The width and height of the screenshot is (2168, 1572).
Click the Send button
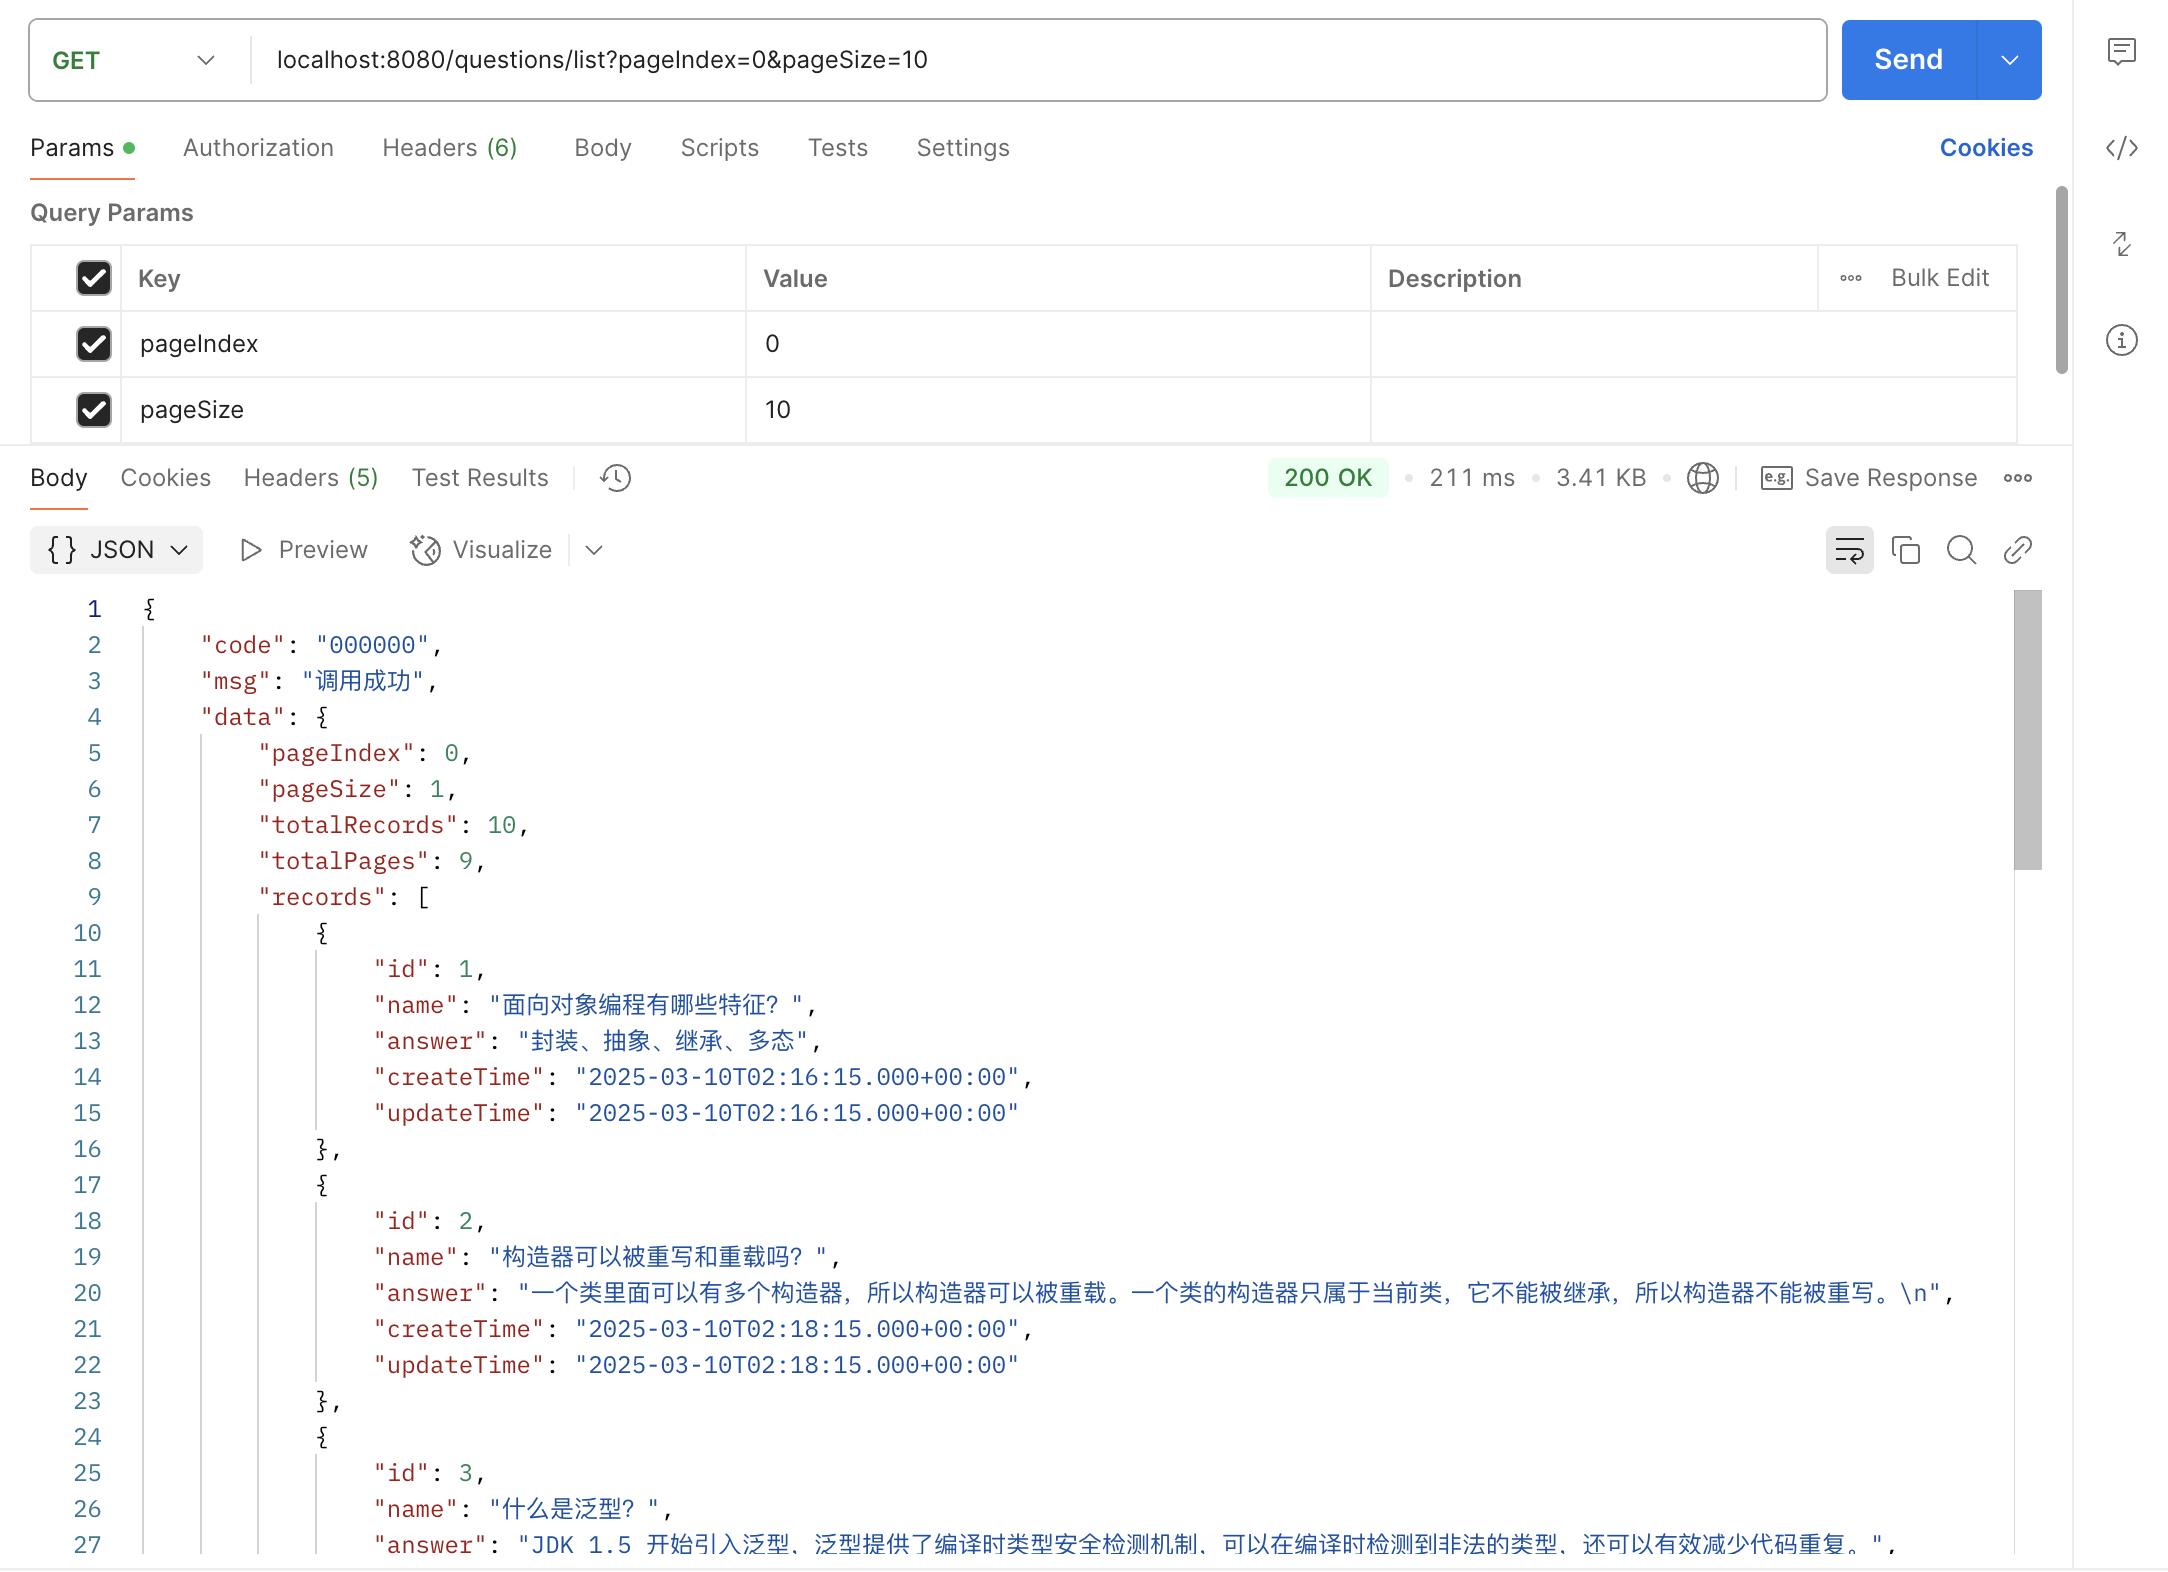coord(1907,60)
